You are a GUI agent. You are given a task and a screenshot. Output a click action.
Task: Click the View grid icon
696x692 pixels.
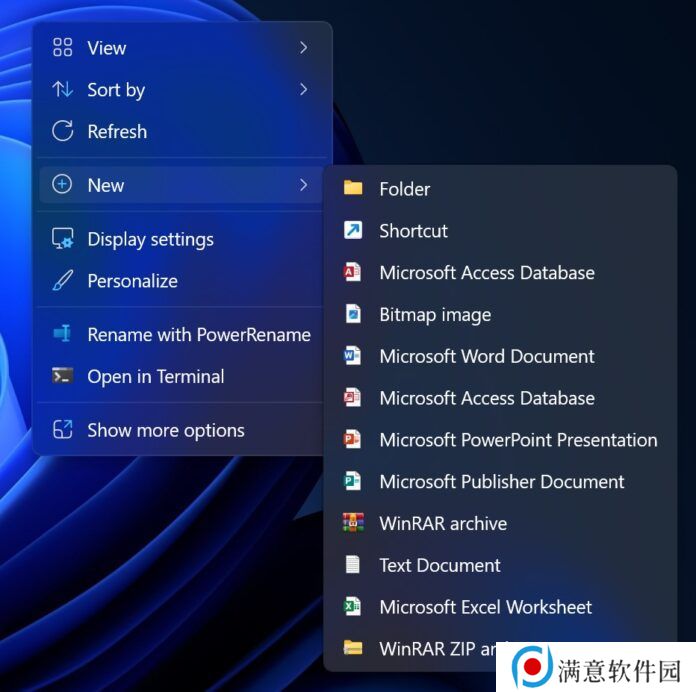click(x=62, y=47)
